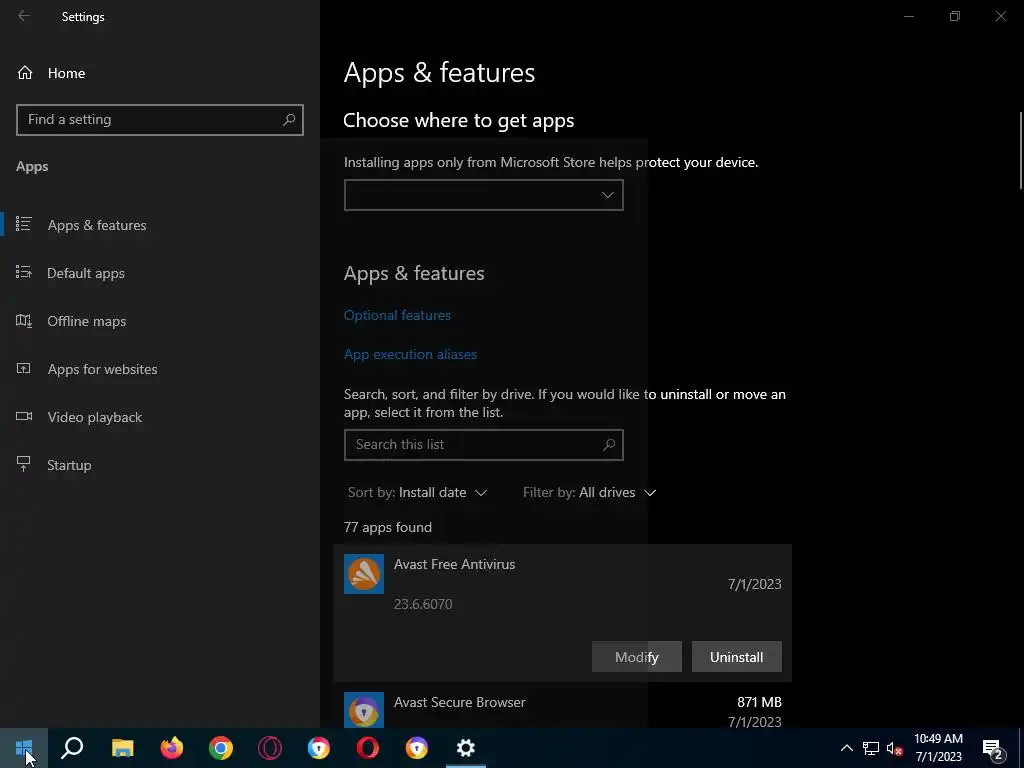
Task: Open the Filter by All drives dropdown
Action: click(589, 492)
